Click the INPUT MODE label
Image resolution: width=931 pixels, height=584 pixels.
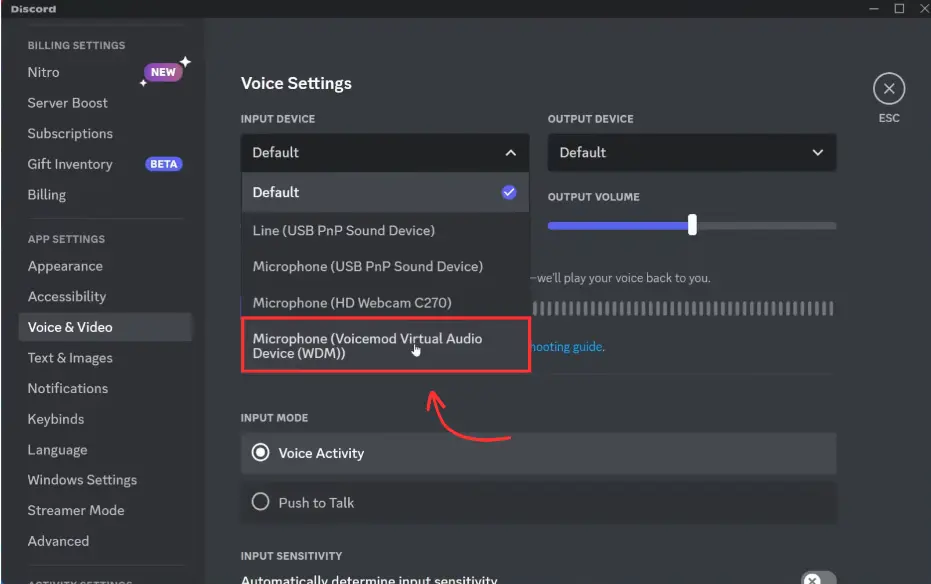[x=274, y=418]
